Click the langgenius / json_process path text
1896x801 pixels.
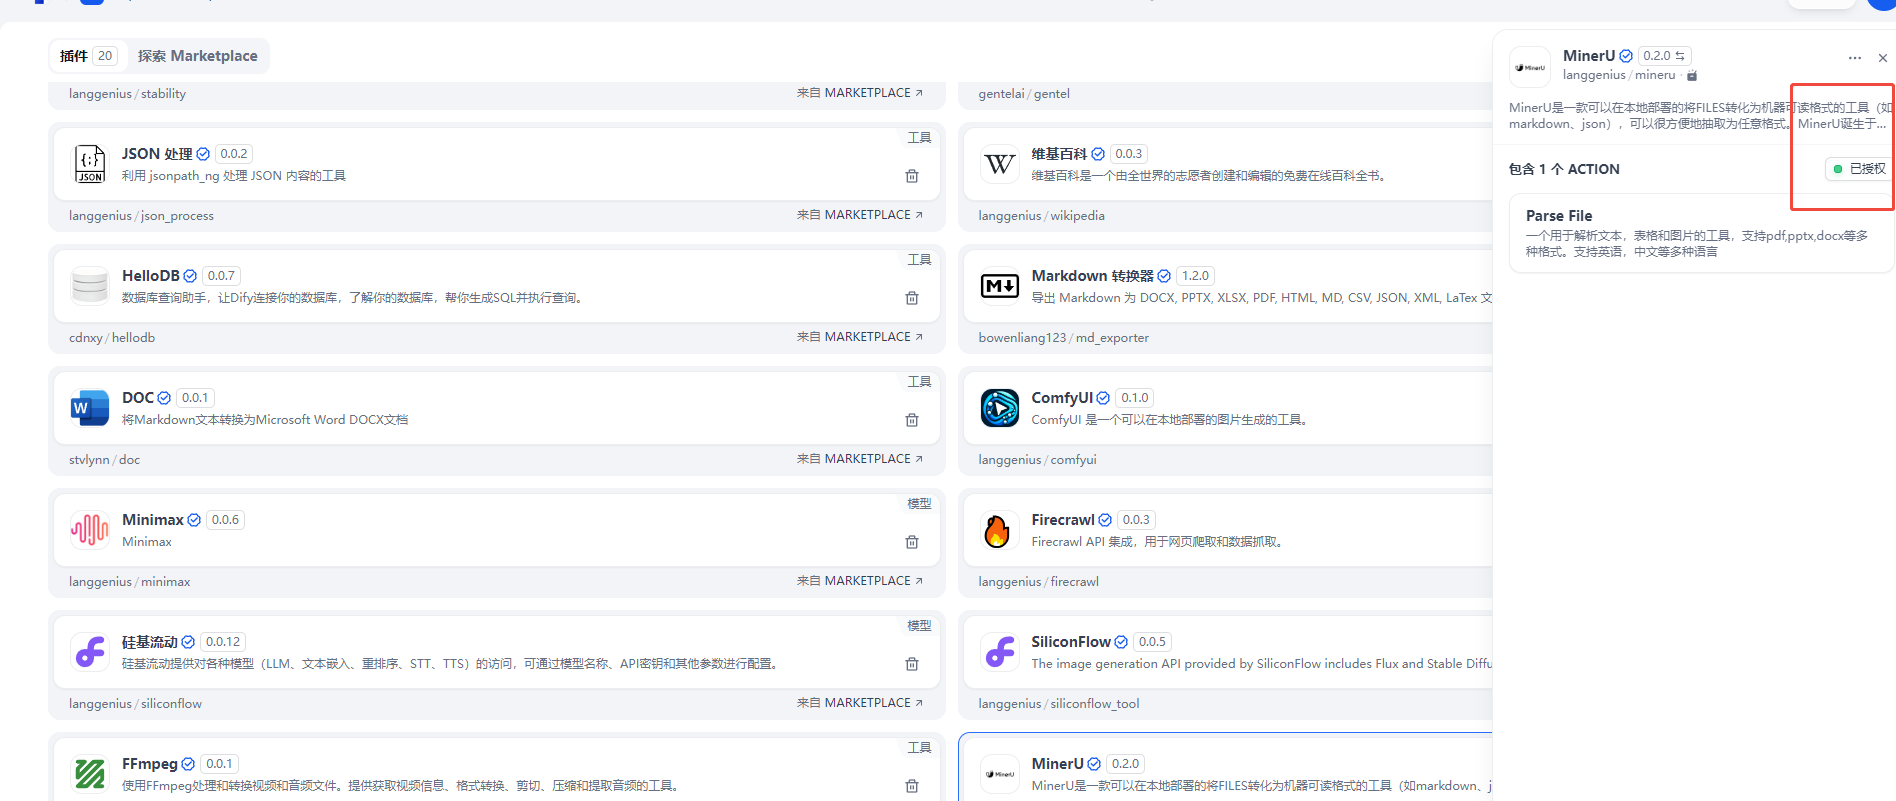pyautogui.click(x=141, y=216)
